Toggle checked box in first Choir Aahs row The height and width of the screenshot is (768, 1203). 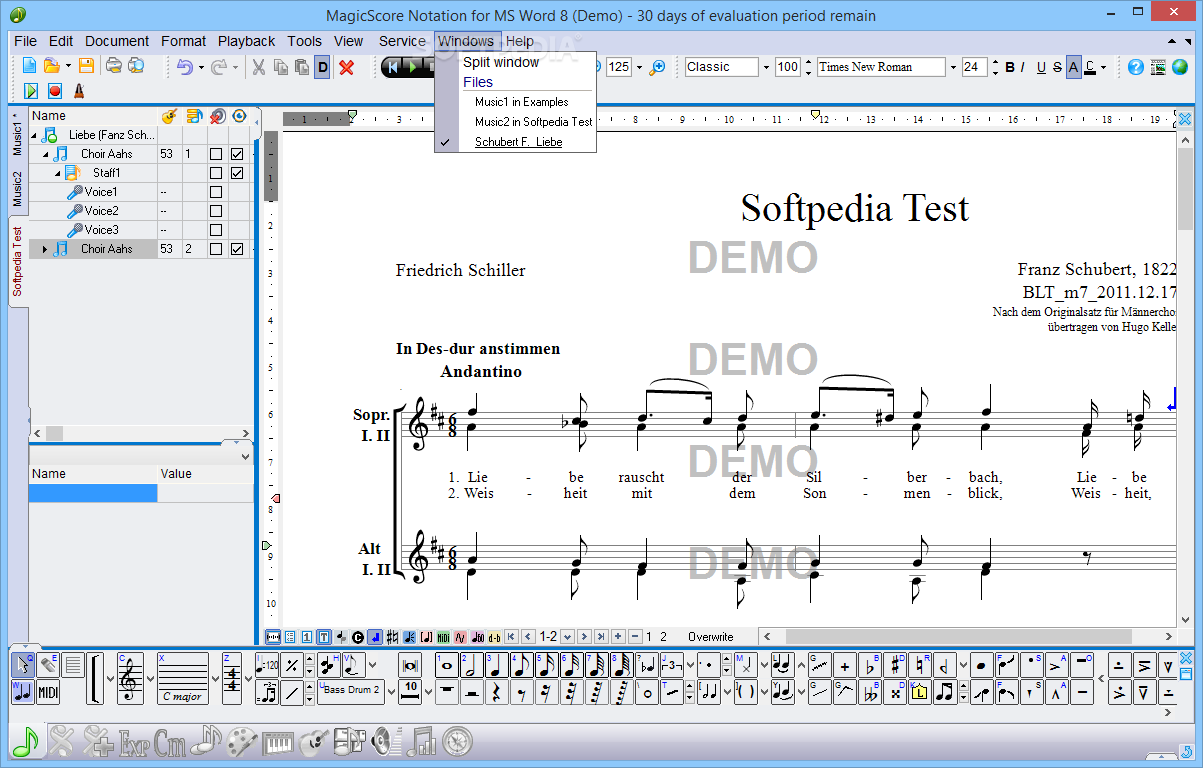(x=237, y=154)
